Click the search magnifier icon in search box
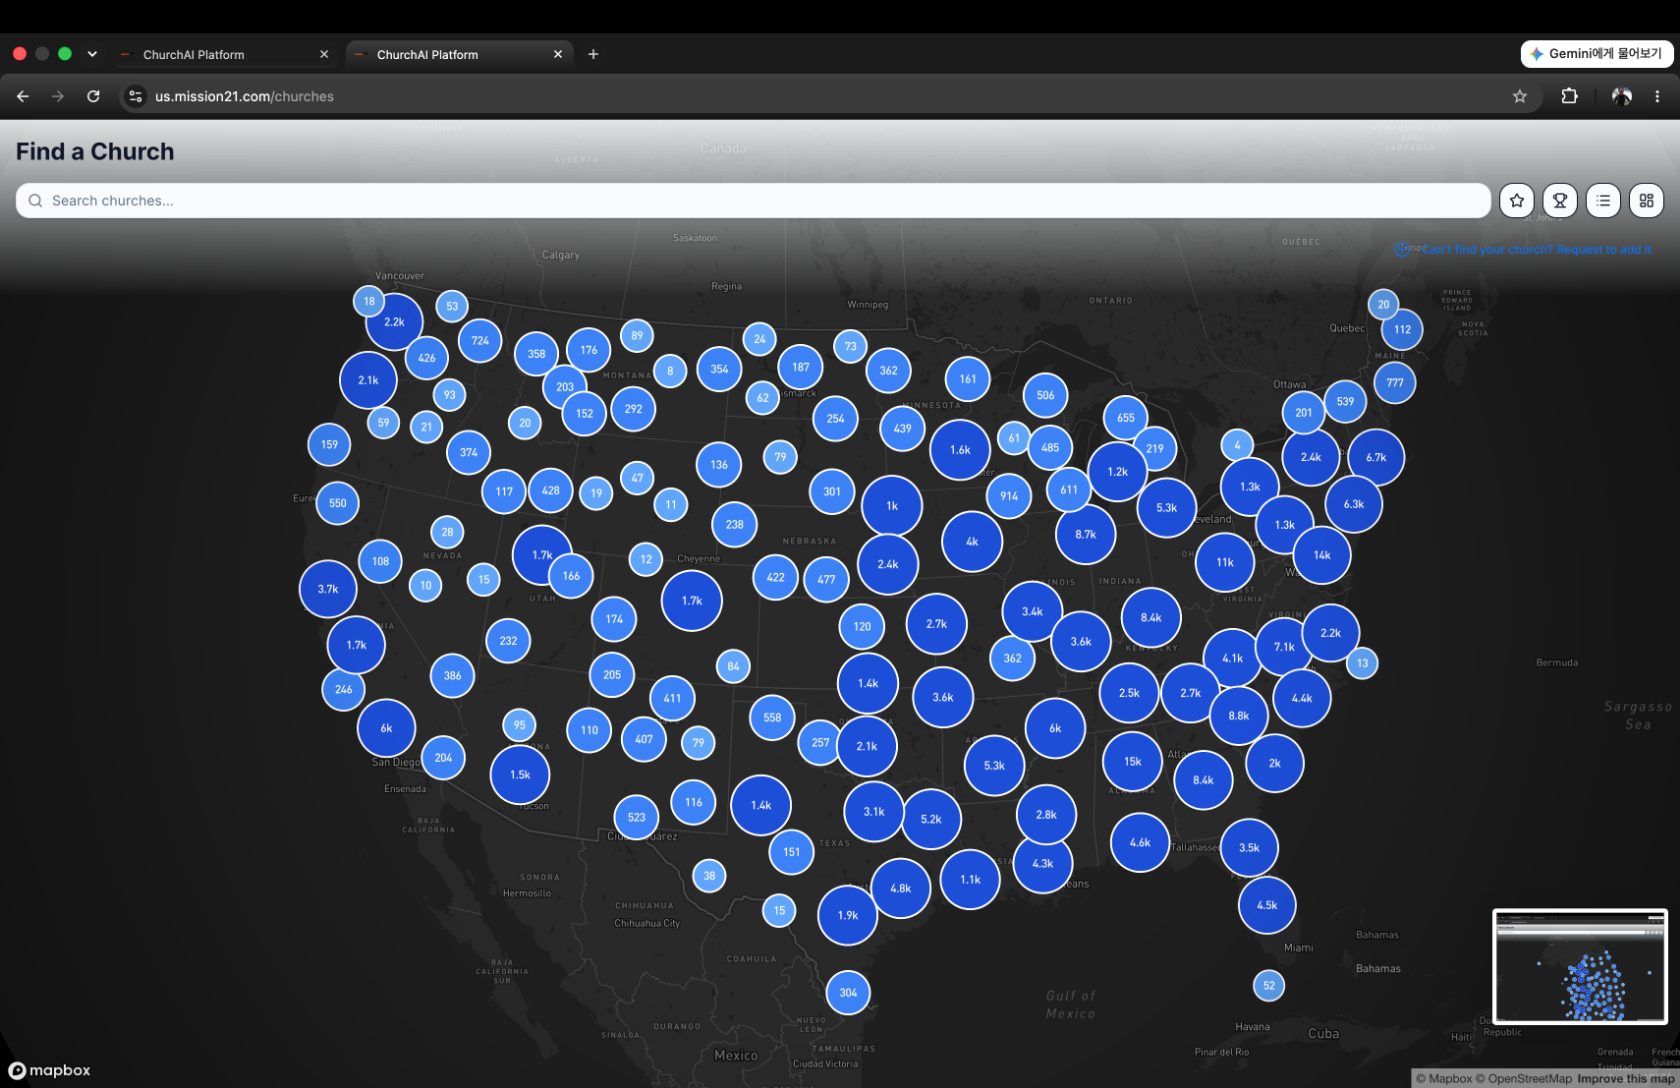 pyautogui.click(x=35, y=201)
